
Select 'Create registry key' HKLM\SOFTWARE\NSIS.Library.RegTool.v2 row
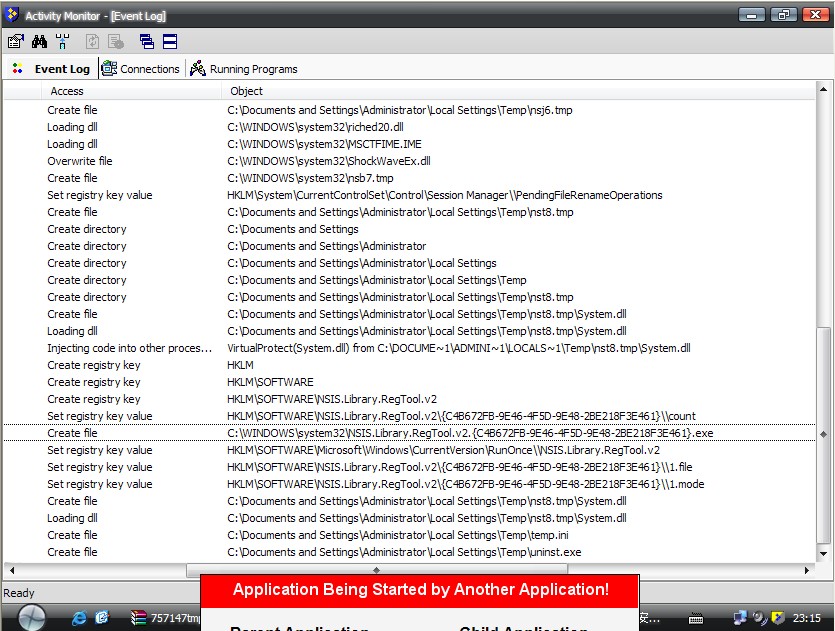pos(409,399)
